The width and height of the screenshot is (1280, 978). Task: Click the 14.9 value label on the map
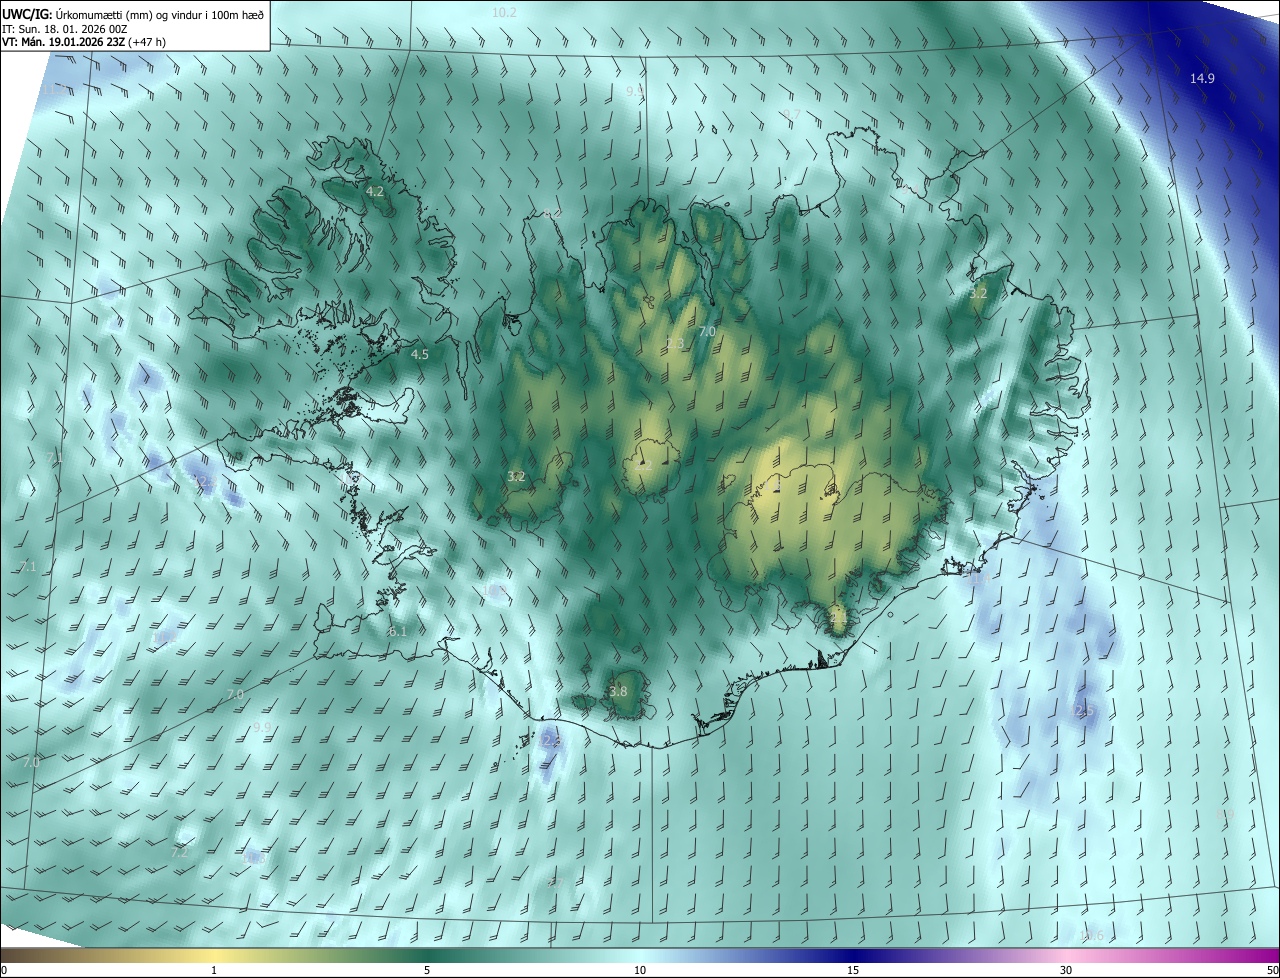pos(1202,79)
